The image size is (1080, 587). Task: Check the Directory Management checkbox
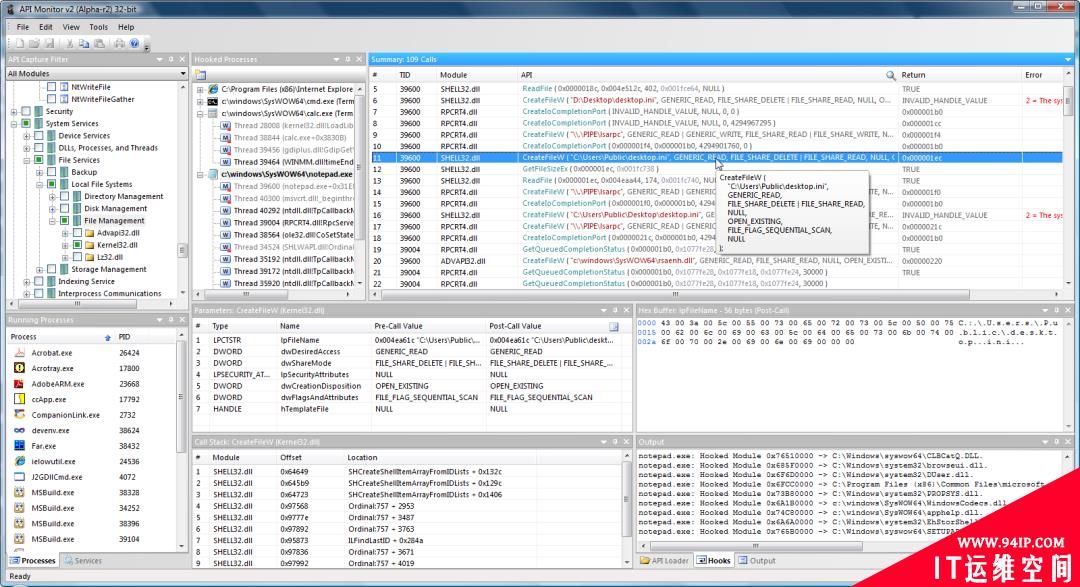[x=65, y=196]
